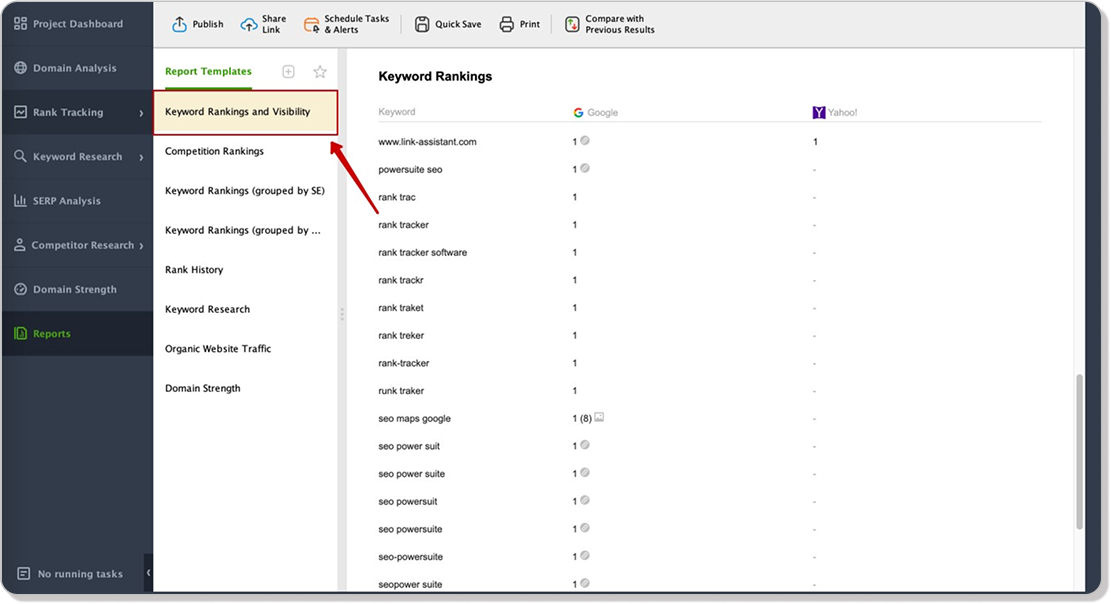
Task: Select the Organic Website Traffic template
Action: (218, 349)
